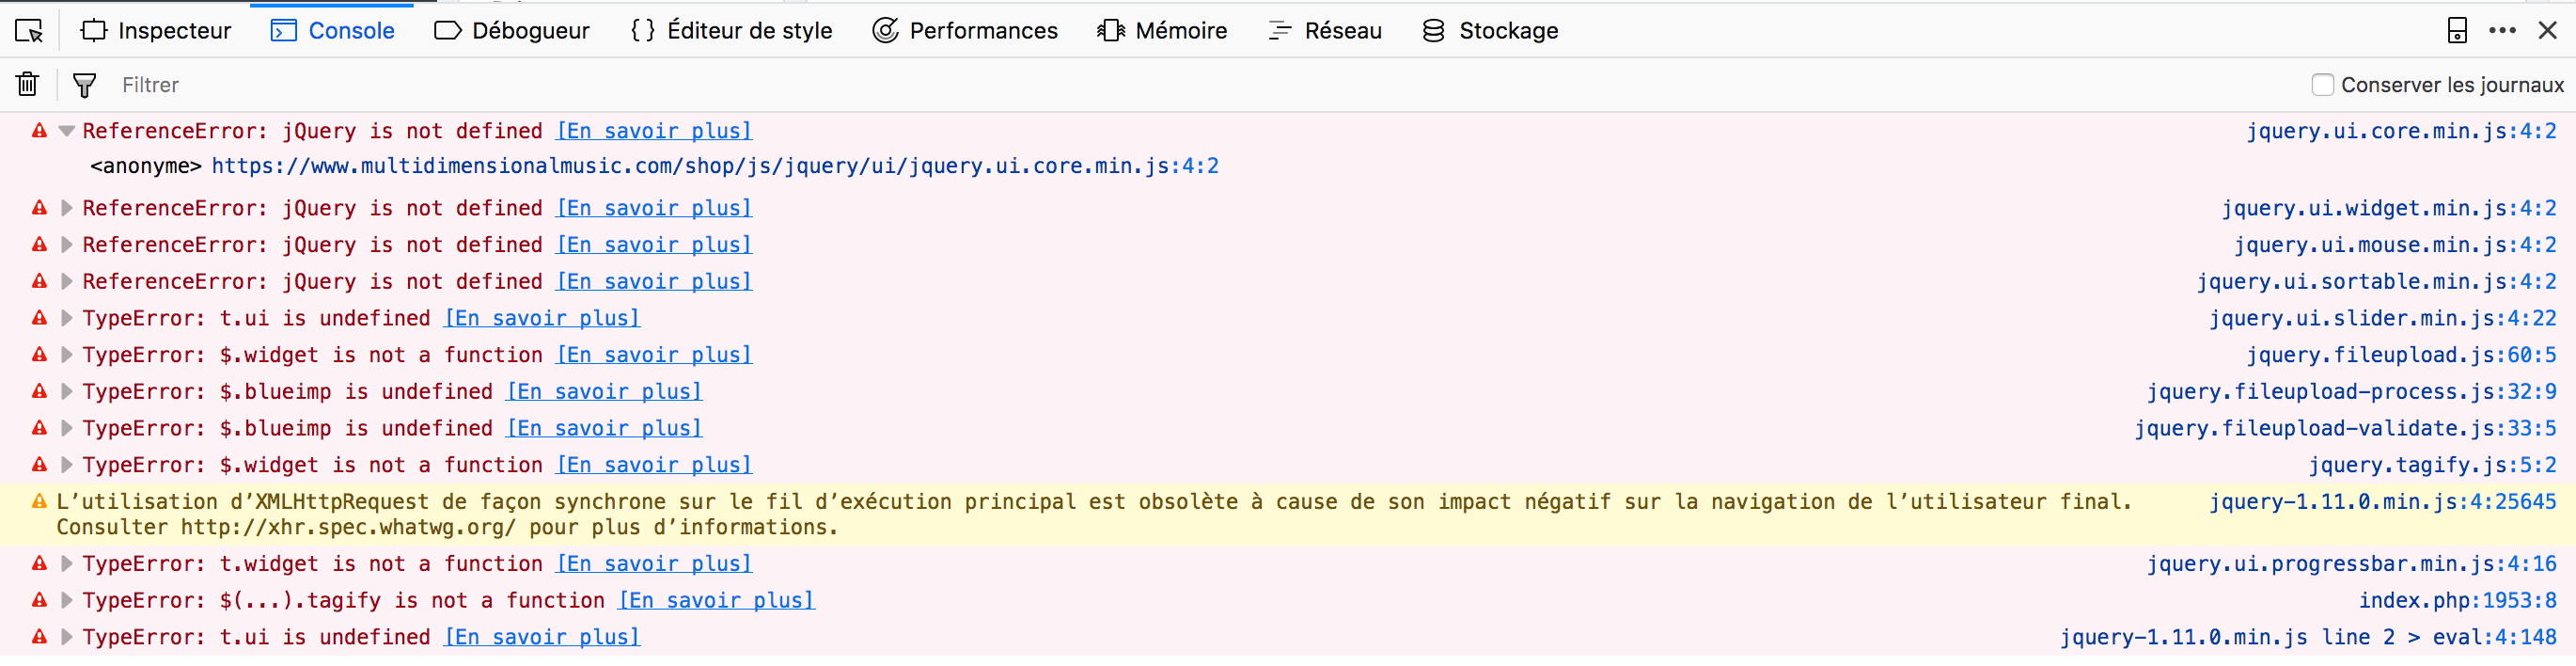
Task: Open the three-dot devtools options menu
Action: (2502, 31)
